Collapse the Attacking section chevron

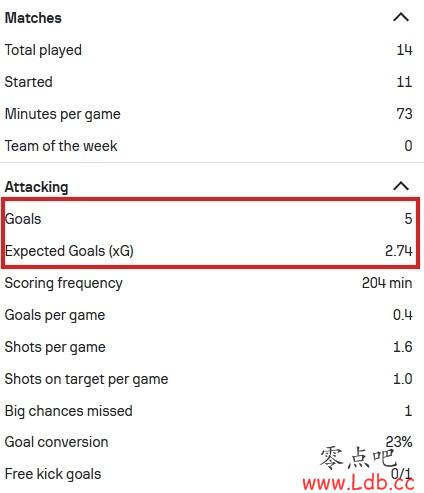tap(401, 186)
